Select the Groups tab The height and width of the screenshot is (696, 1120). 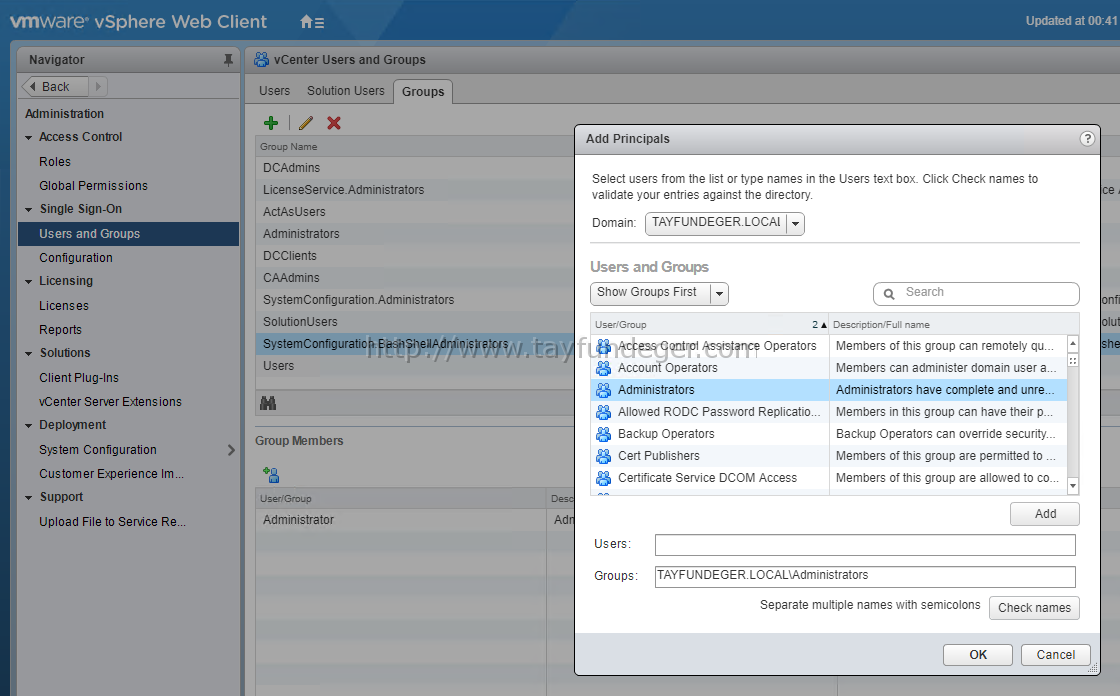(x=423, y=91)
